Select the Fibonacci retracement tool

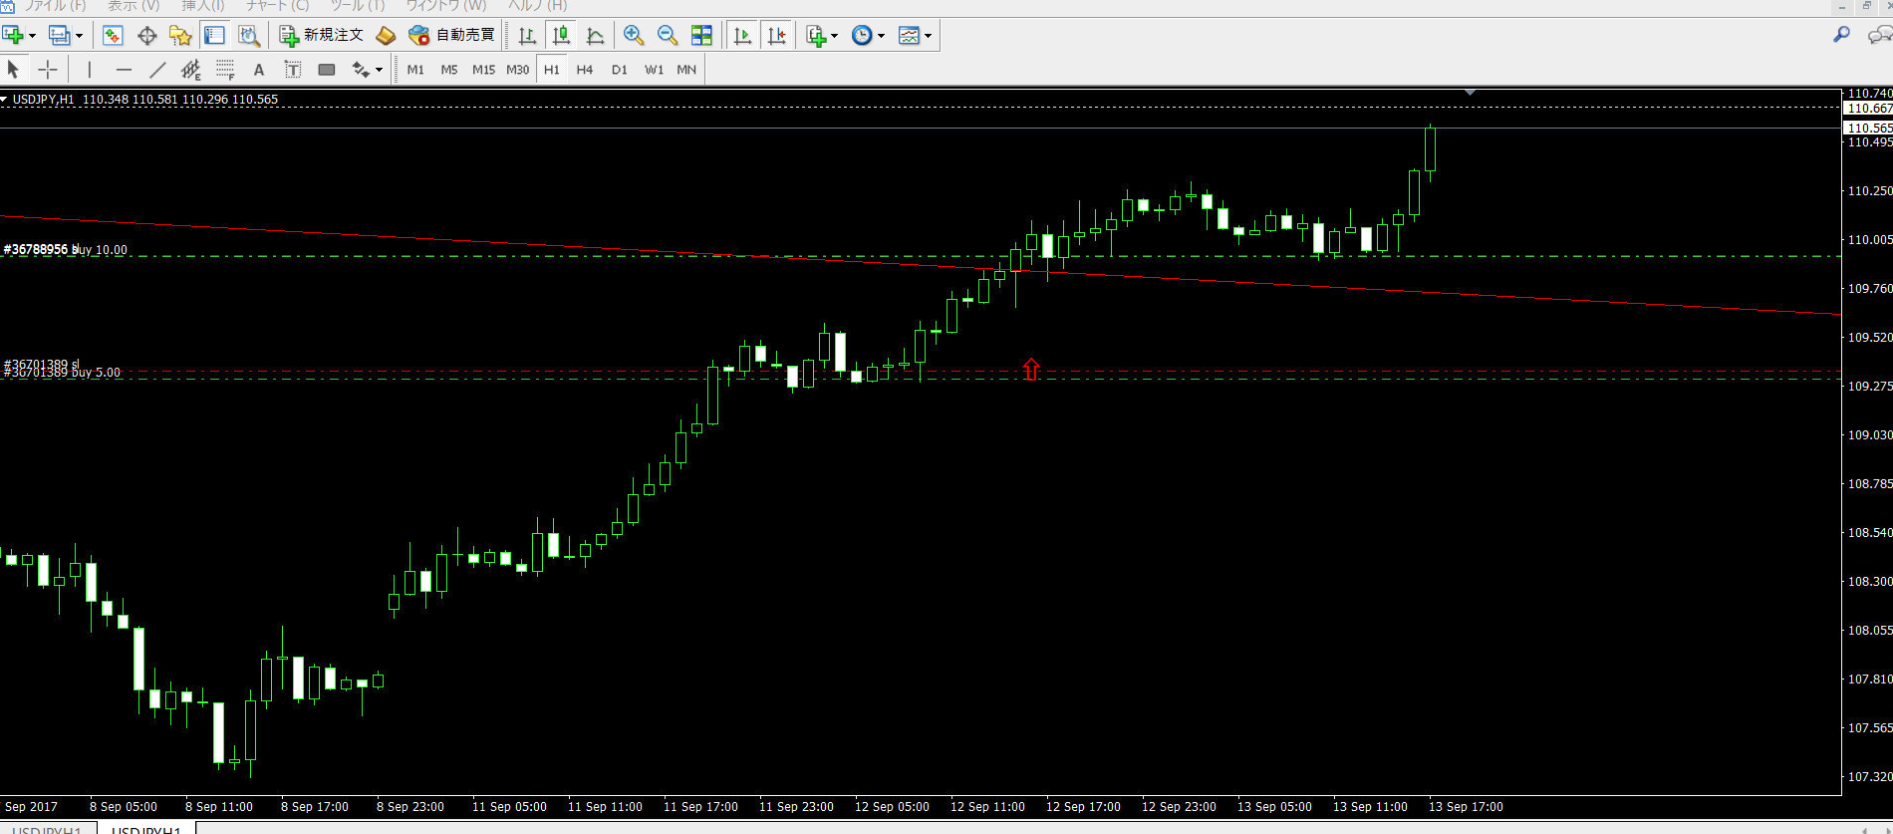[224, 69]
